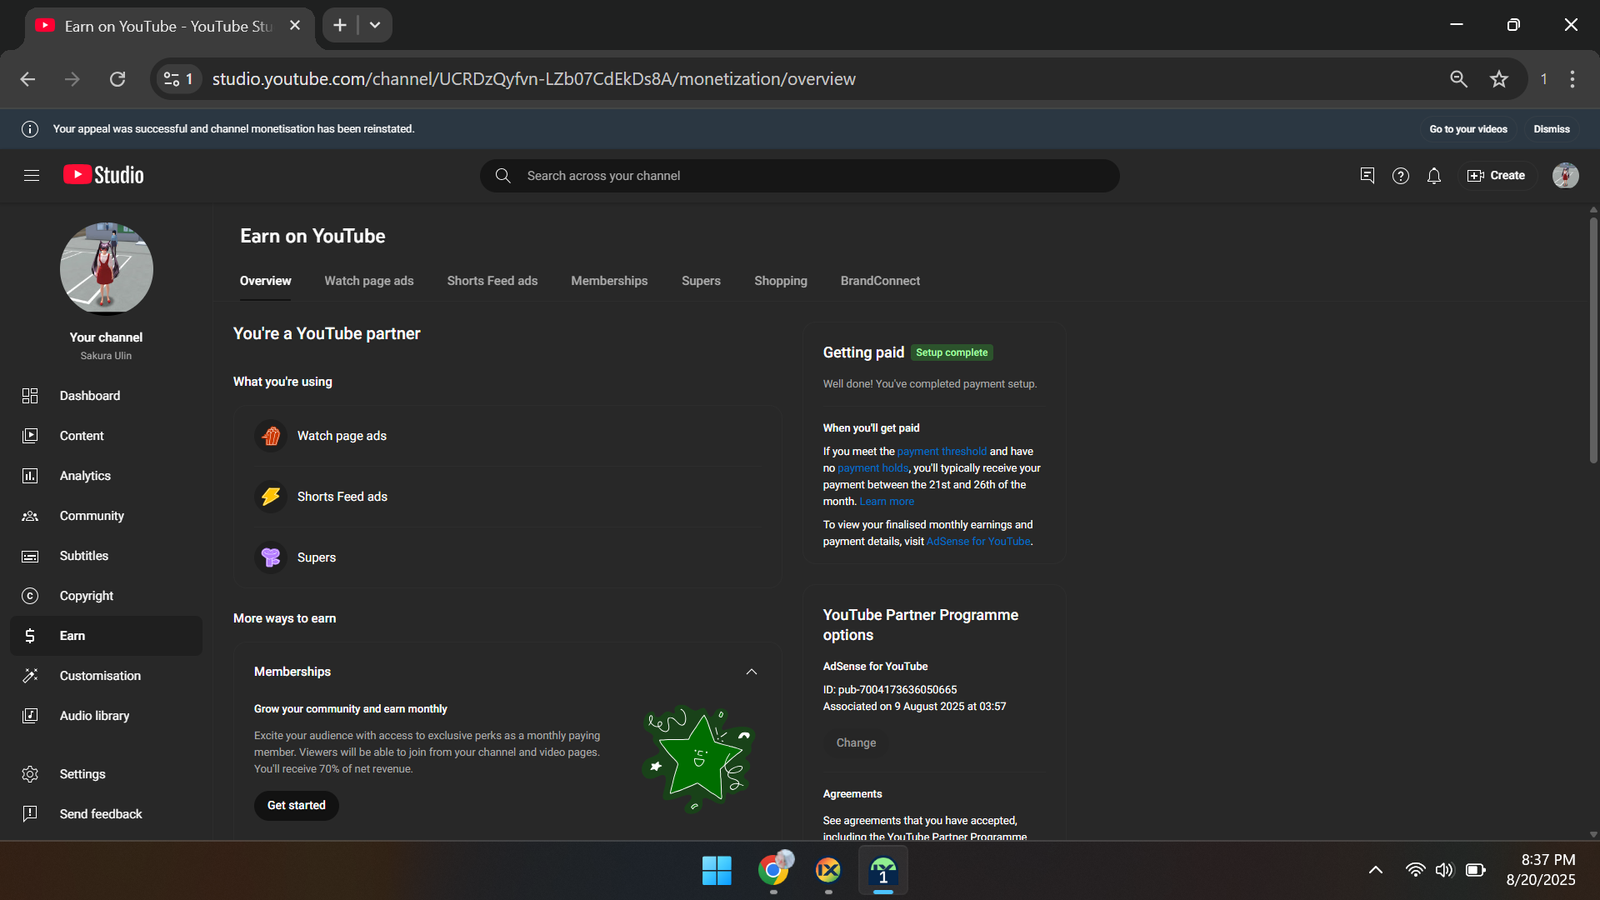Screen dimensions: 1600x900
Task: Open the AdSense for YouTube link
Action: click(978, 542)
